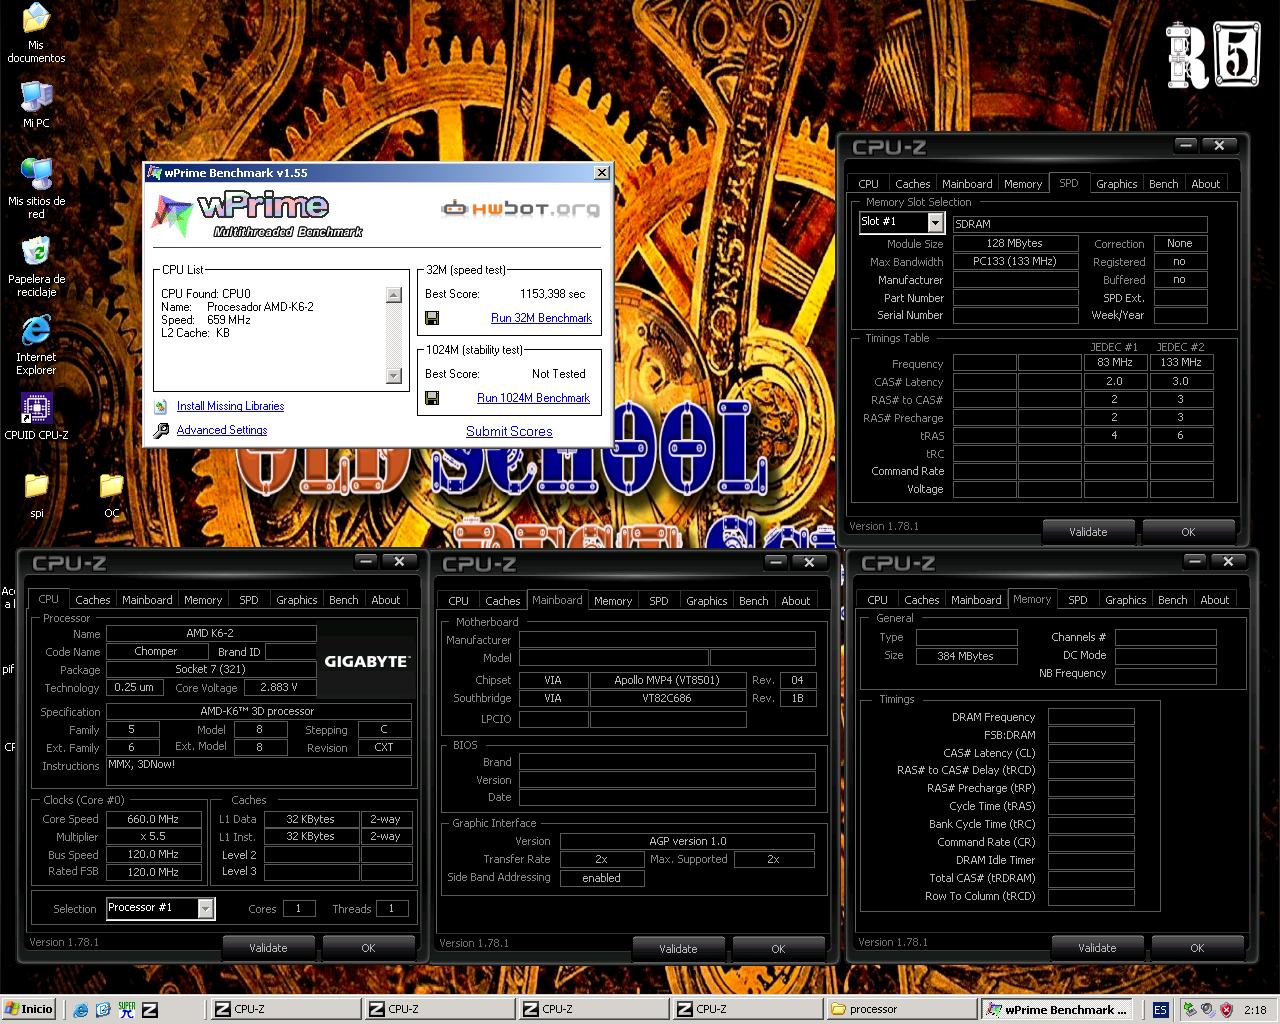This screenshot has width=1280, height=1024.
Task: Click Gigabyte logo in CPU window
Action: 366,661
